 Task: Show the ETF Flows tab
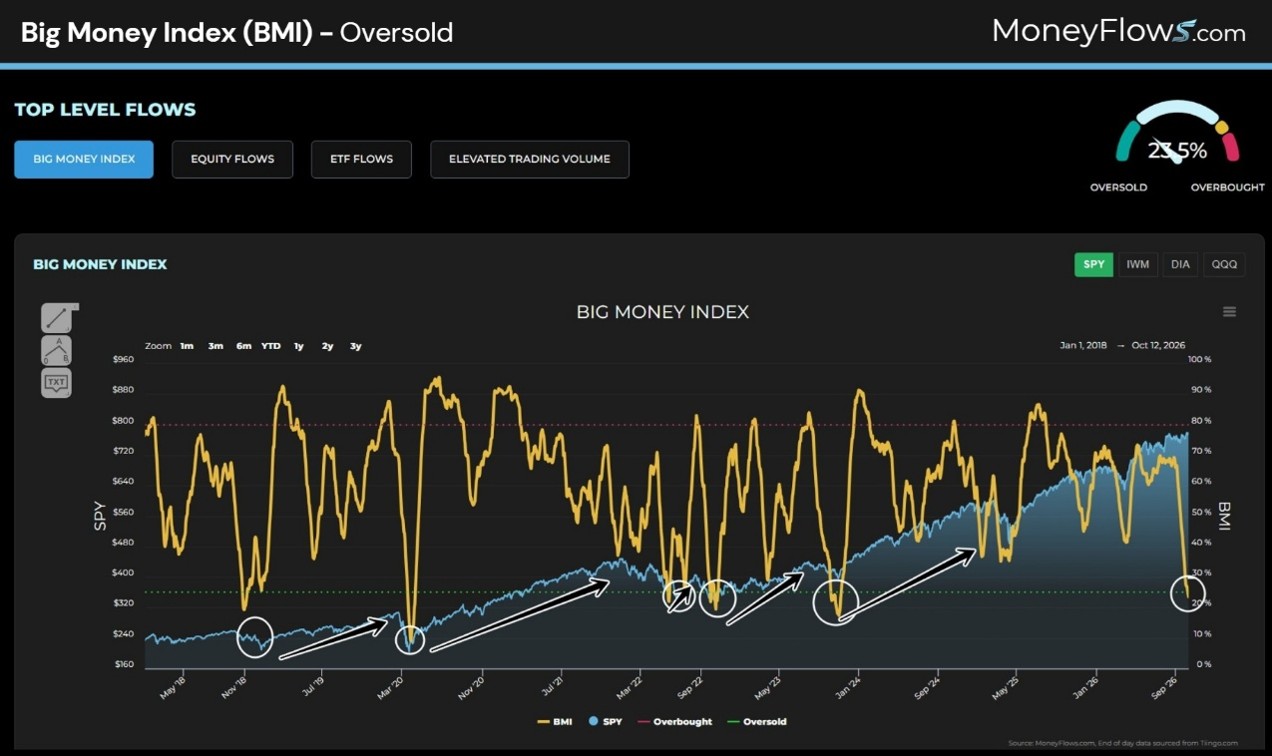coord(361,159)
